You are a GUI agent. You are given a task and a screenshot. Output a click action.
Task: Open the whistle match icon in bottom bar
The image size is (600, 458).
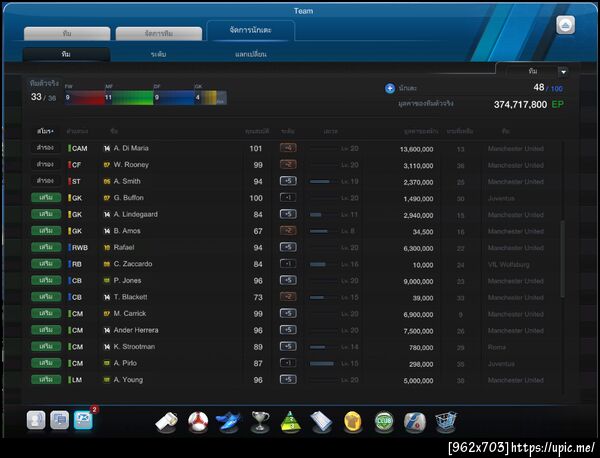click(x=166, y=422)
